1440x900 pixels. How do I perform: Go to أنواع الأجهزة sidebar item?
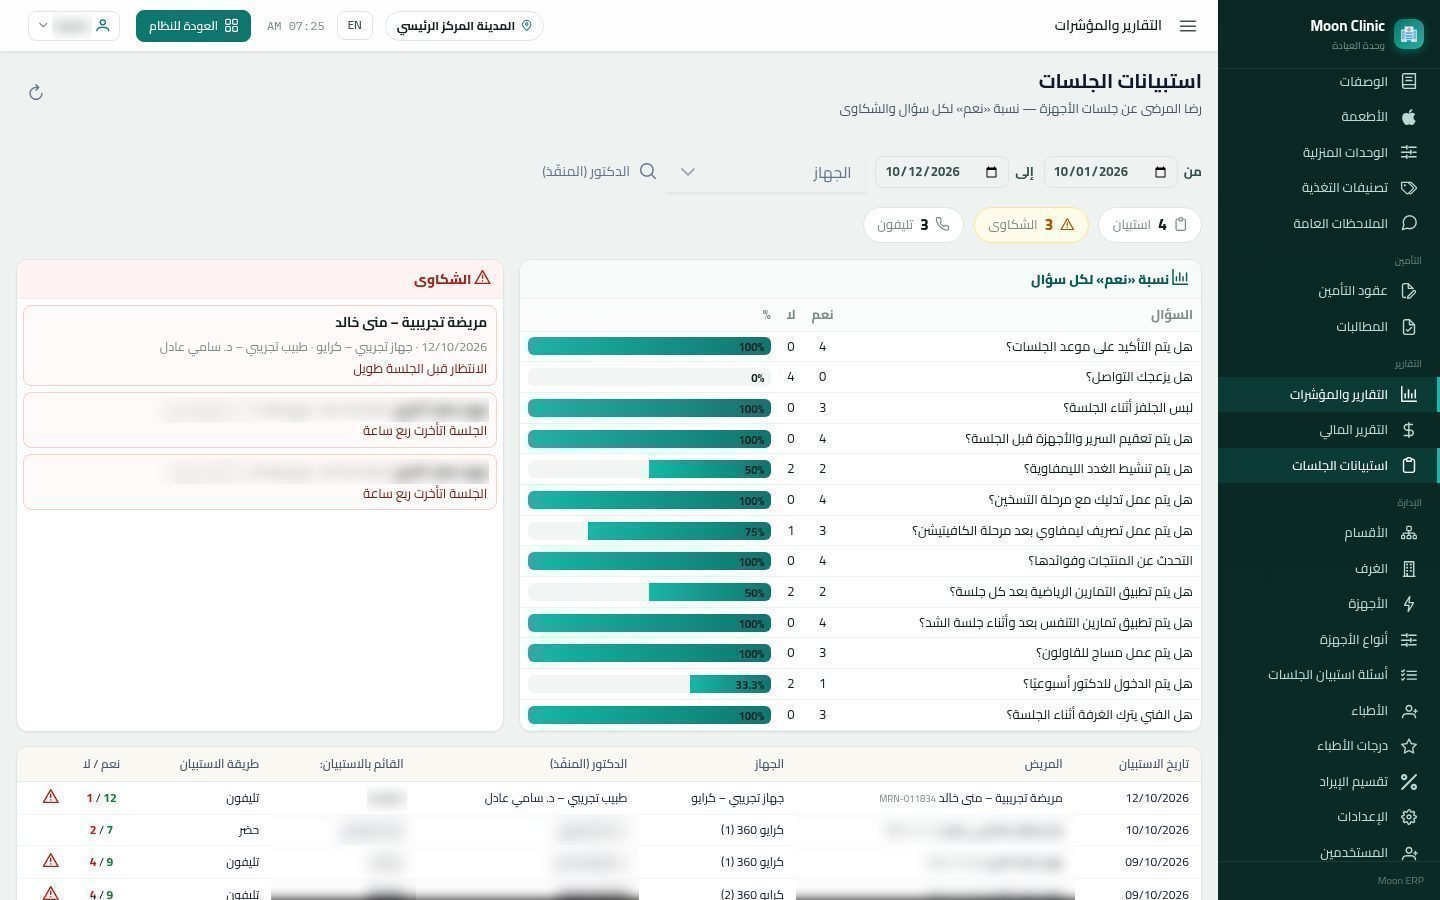tap(1328, 640)
